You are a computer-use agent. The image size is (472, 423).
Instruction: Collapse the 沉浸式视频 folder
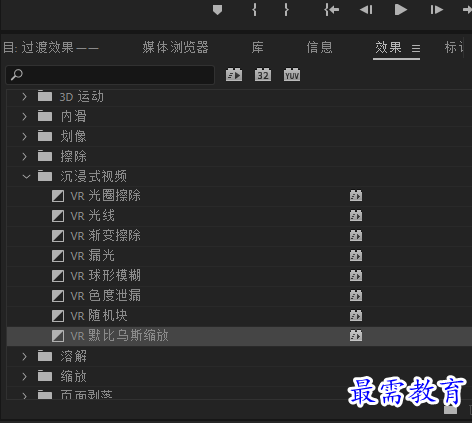tap(26, 177)
